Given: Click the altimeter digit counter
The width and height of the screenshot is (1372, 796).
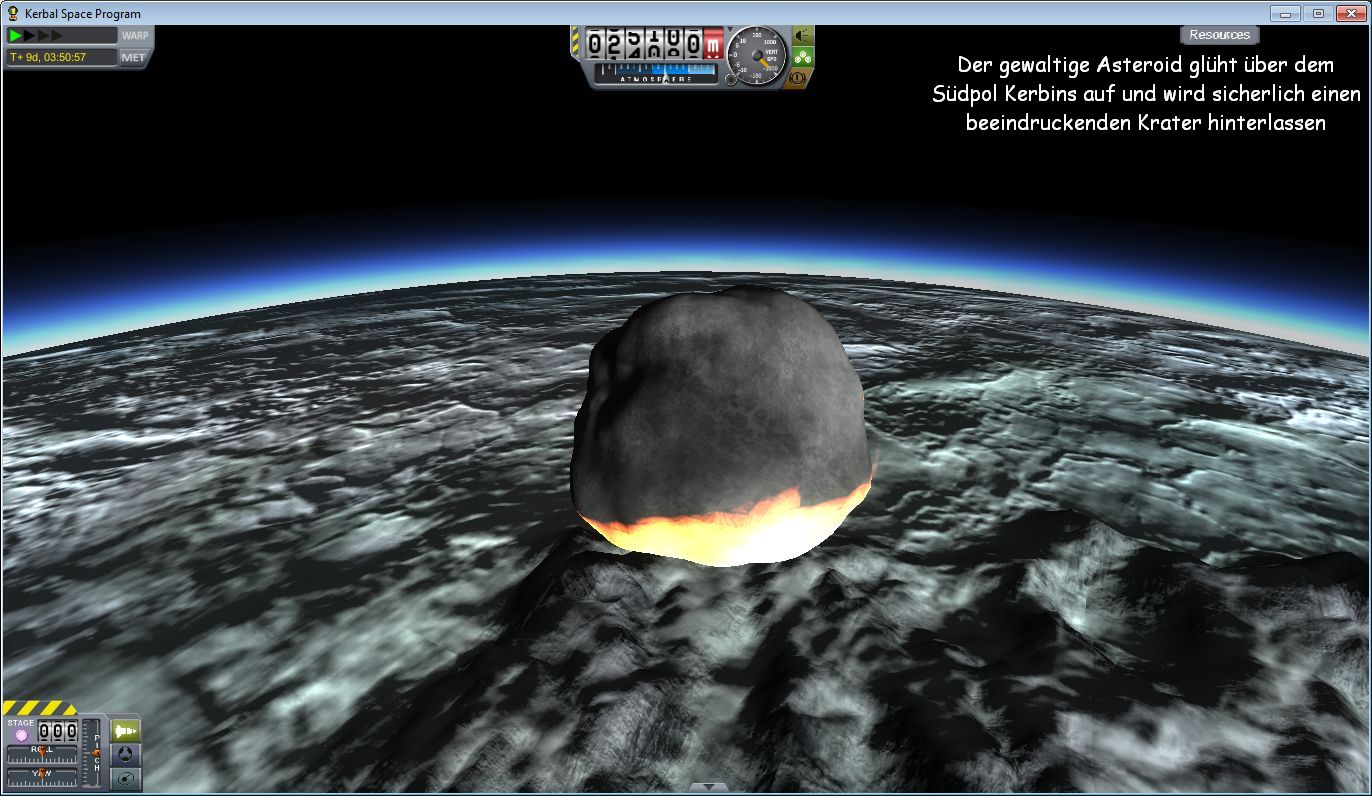Looking at the screenshot, I should pos(644,43).
